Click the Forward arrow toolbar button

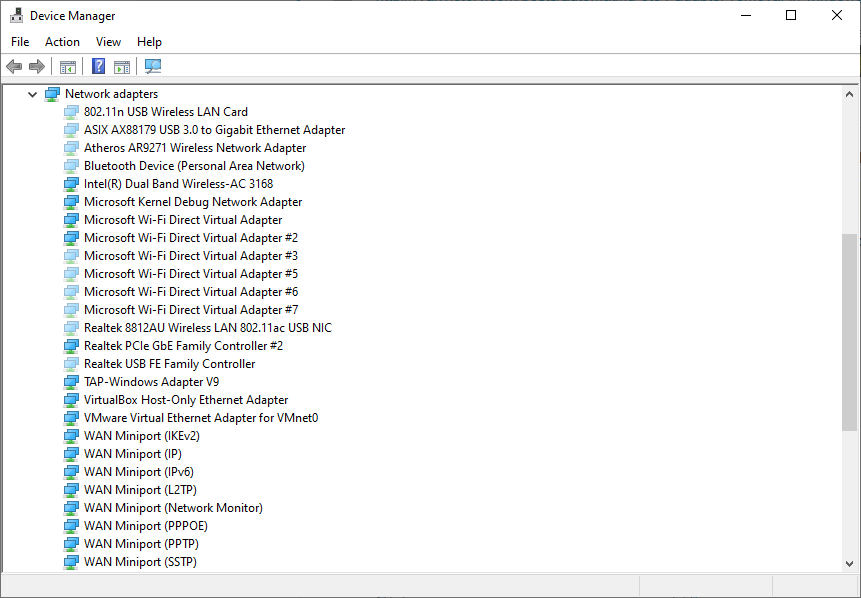pyautogui.click(x=37, y=67)
